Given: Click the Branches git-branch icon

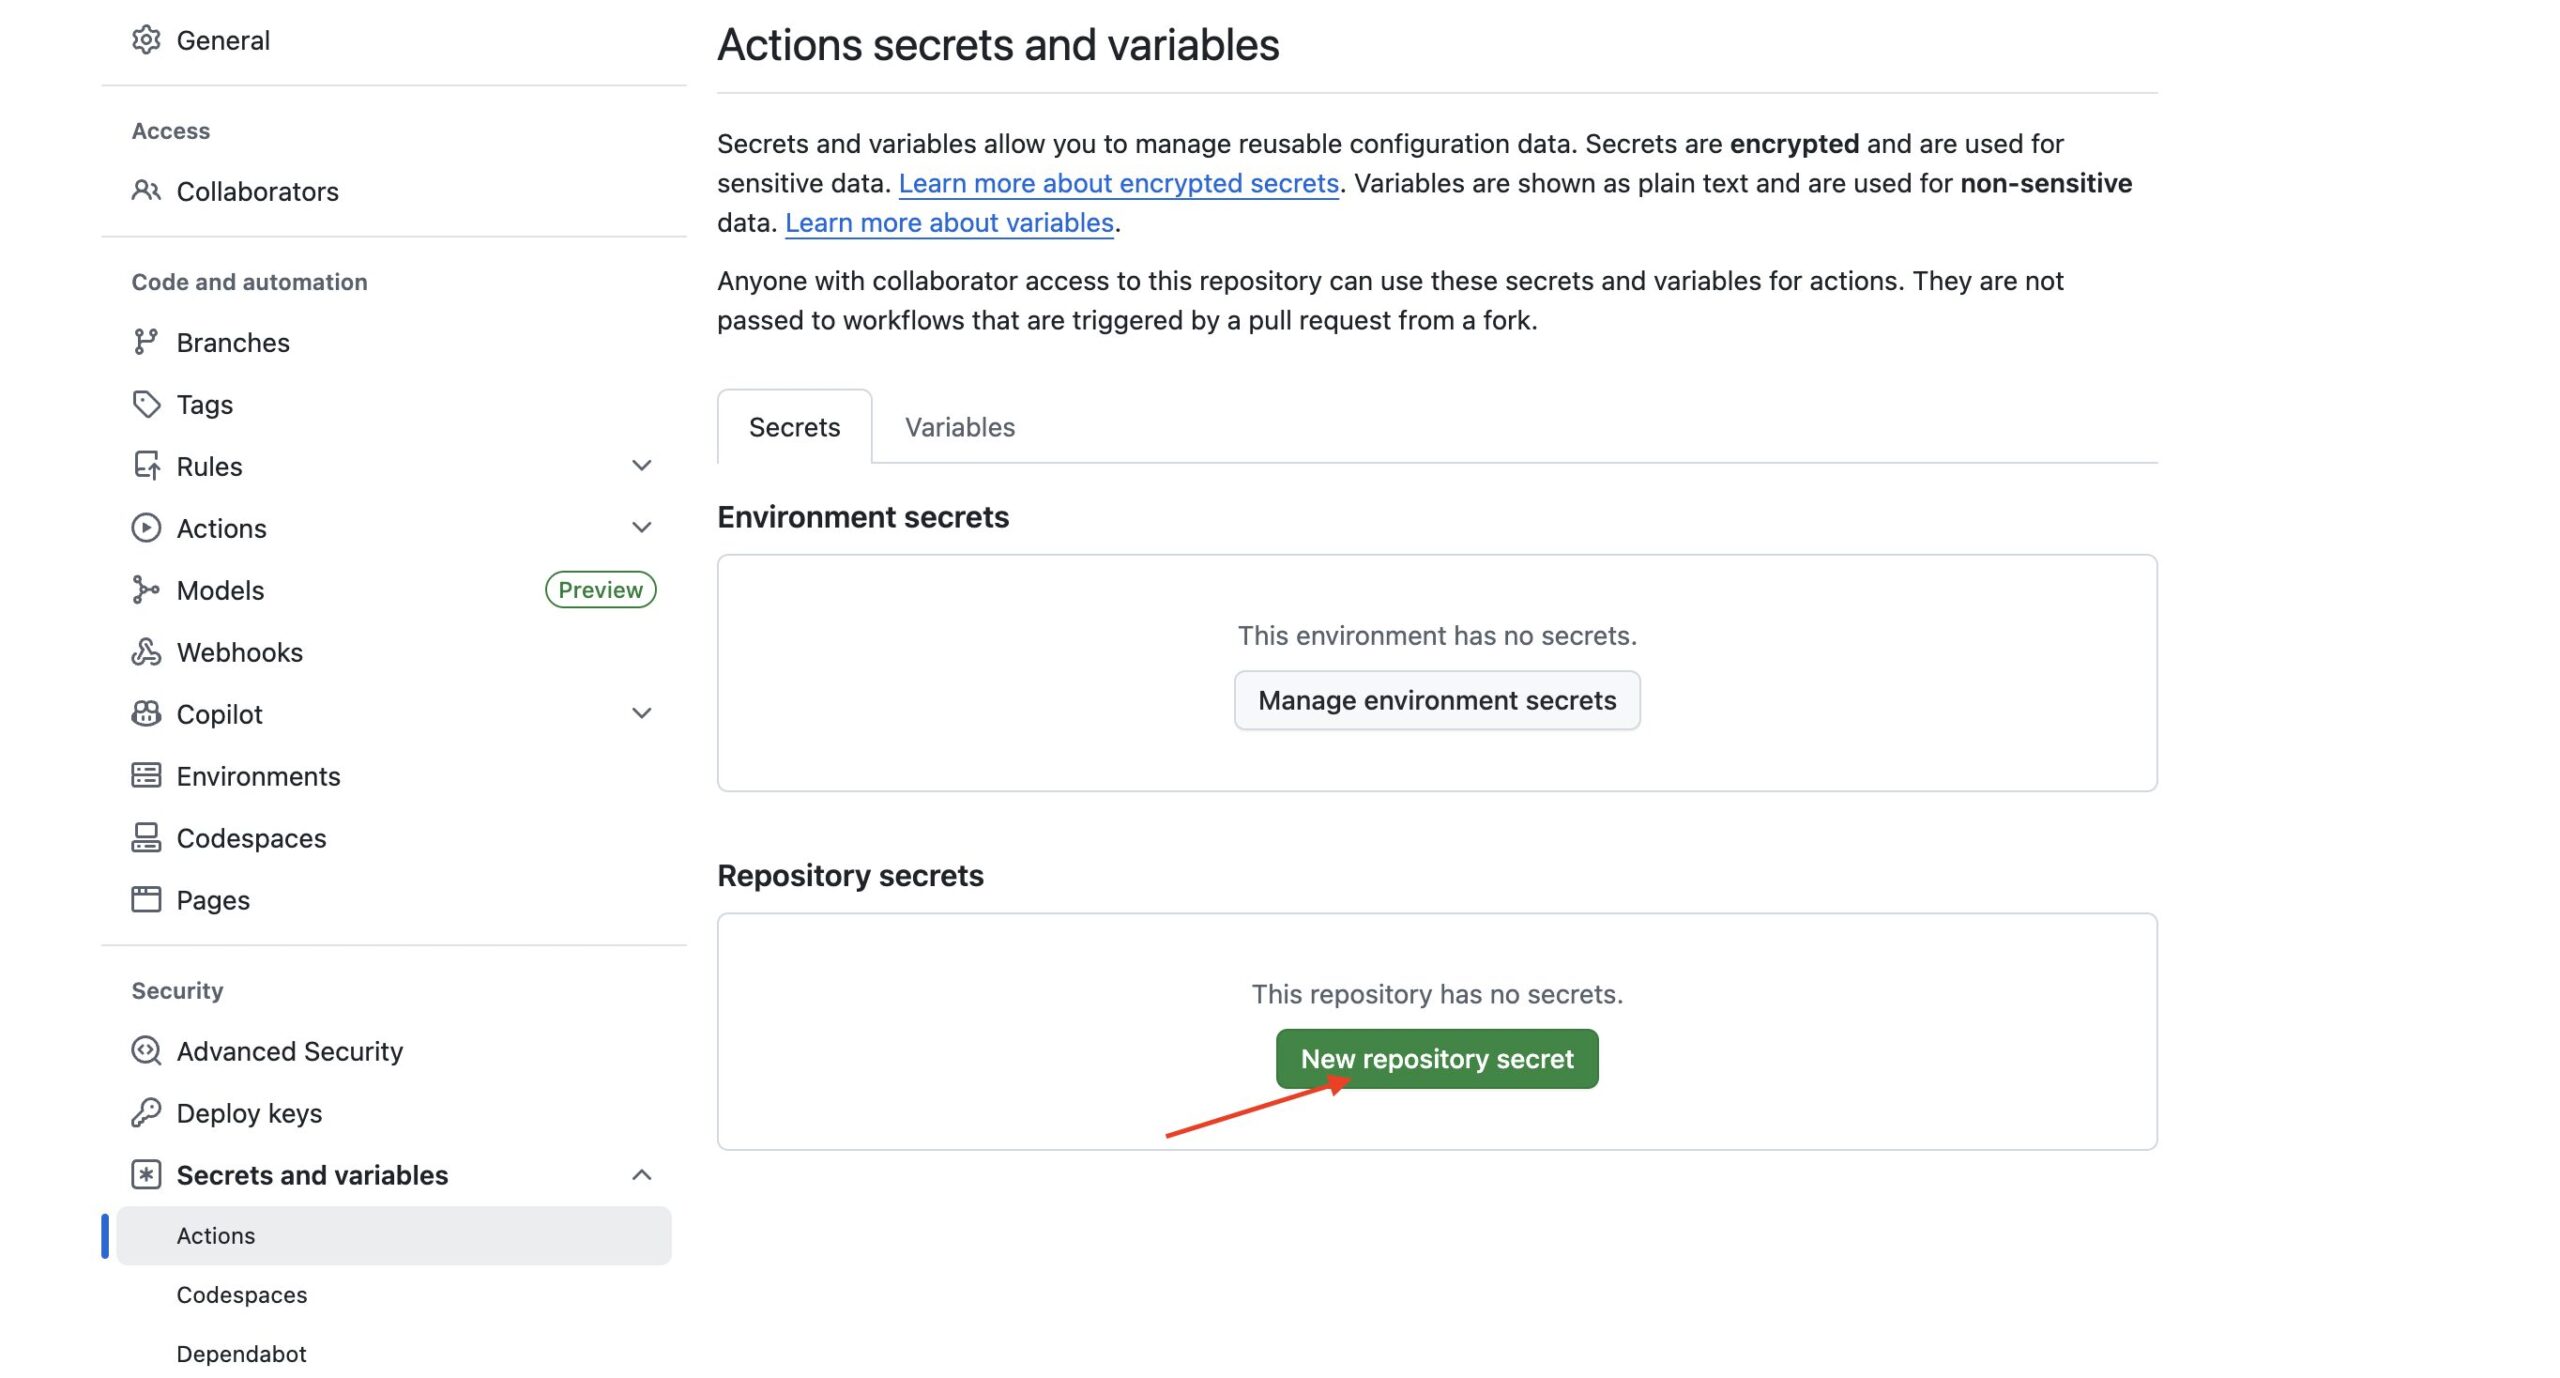Looking at the screenshot, I should coord(146,342).
